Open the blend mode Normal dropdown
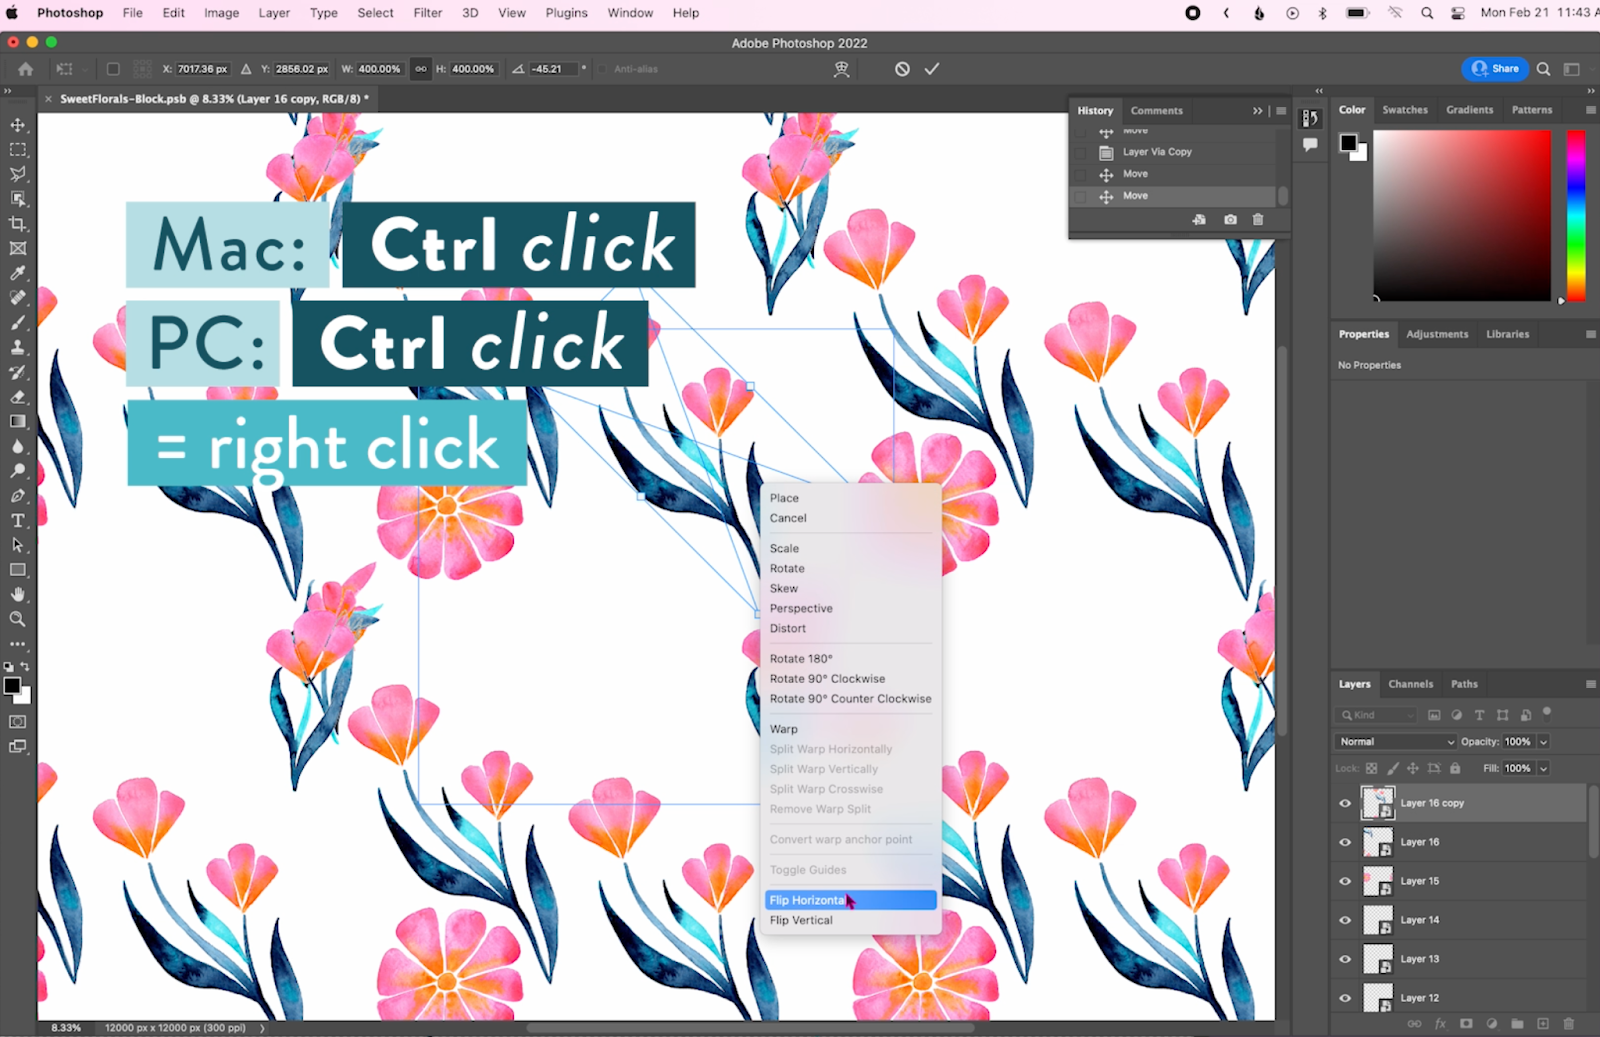Image resolution: width=1600 pixels, height=1037 pixels. pos(1394,741)
